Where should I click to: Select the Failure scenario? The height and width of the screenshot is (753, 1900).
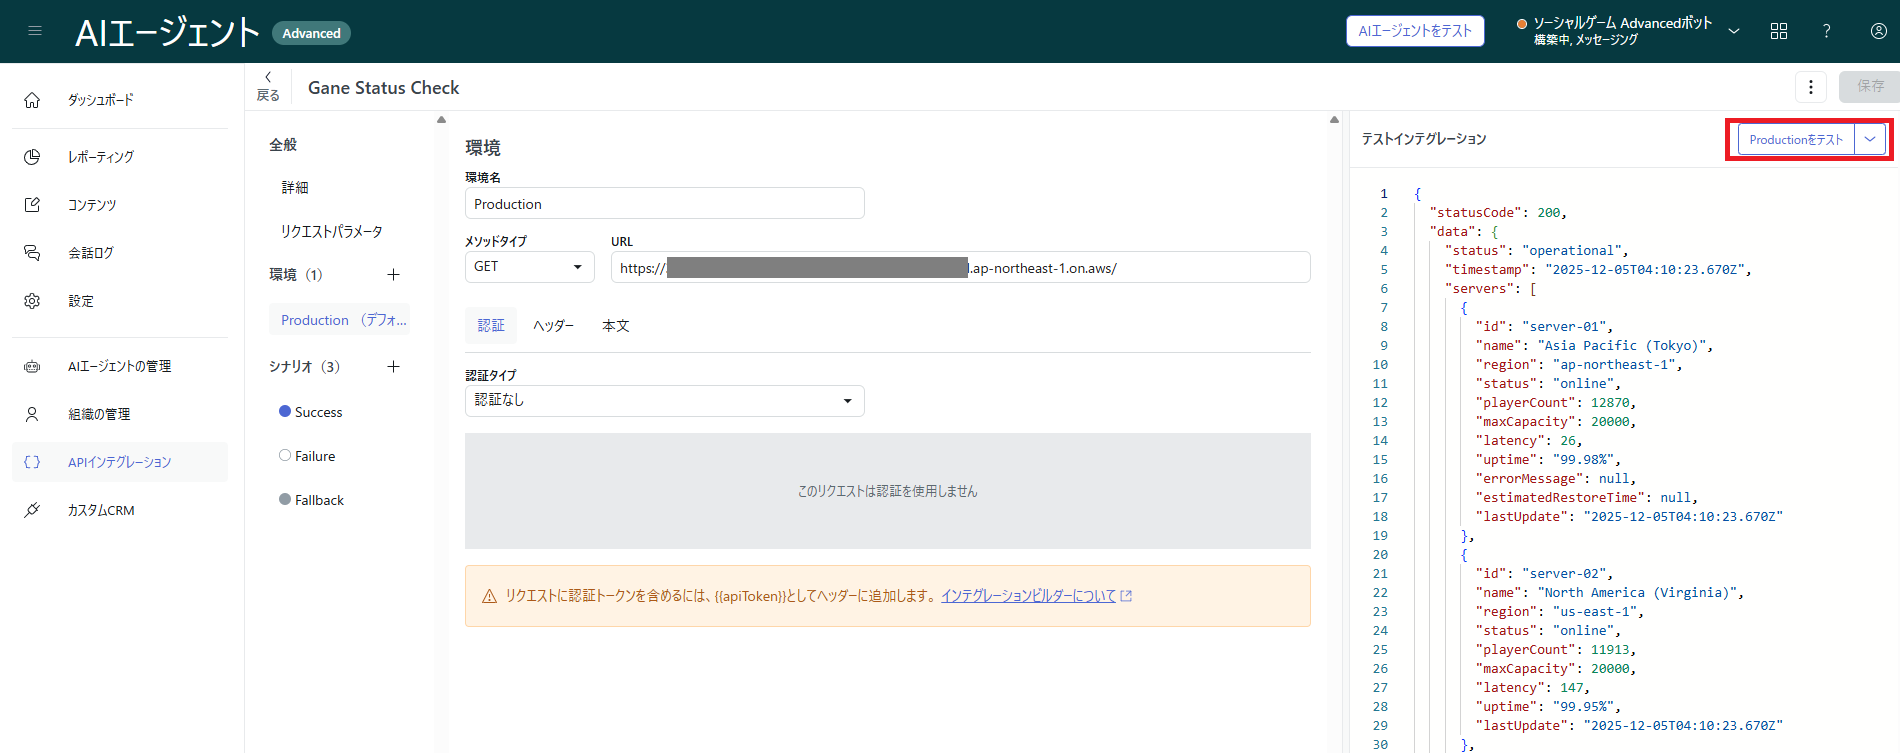307,456
